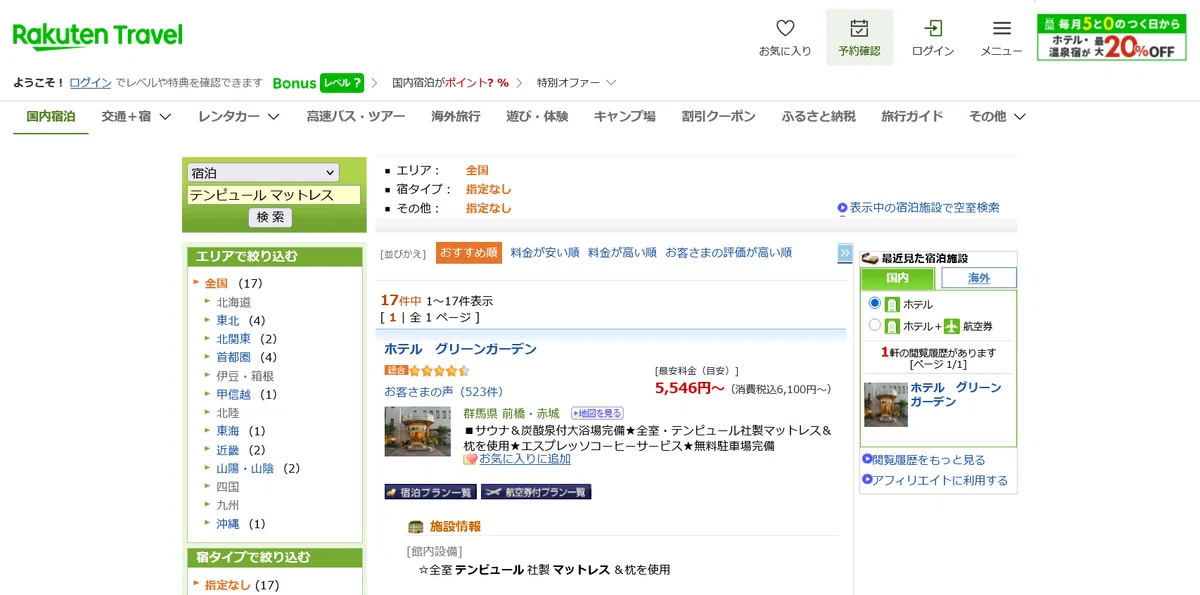Filter area by 山陽・山陰
Image resolution: width=1200 pixels, height=595 pixels.
[x=246, y=468]
